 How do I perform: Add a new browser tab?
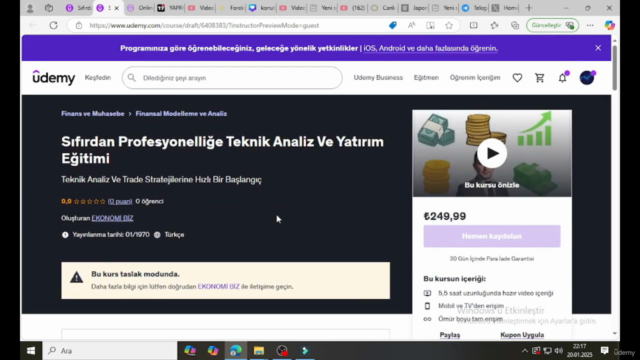pos(529,8)
